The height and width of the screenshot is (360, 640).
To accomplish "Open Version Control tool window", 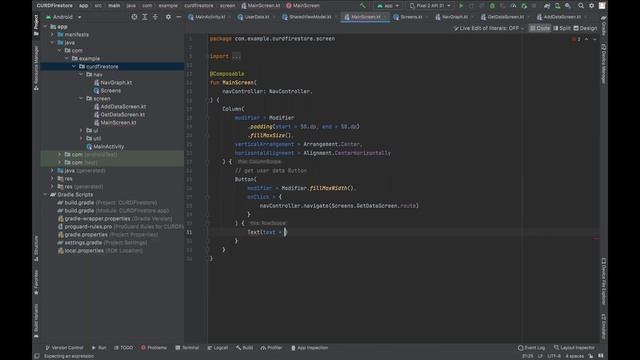I will point(64,348).
